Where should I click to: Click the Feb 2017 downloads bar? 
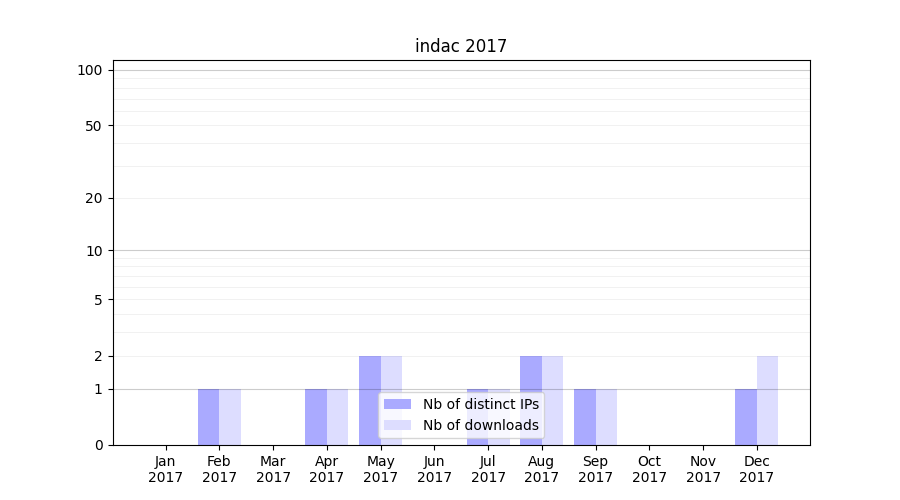(x=230, y=417)
